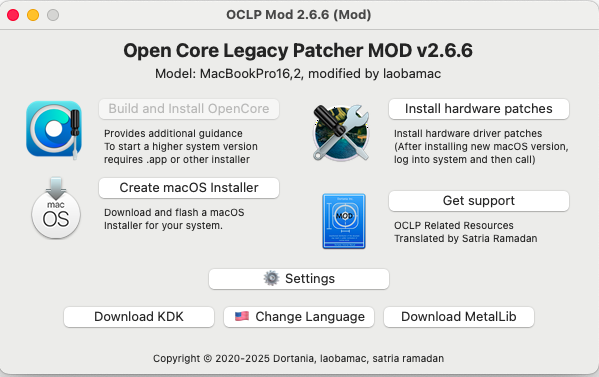This screenshot has width=599, height=377.
Task: Click the gear icon in Settings button
Action: coord(271,278)
